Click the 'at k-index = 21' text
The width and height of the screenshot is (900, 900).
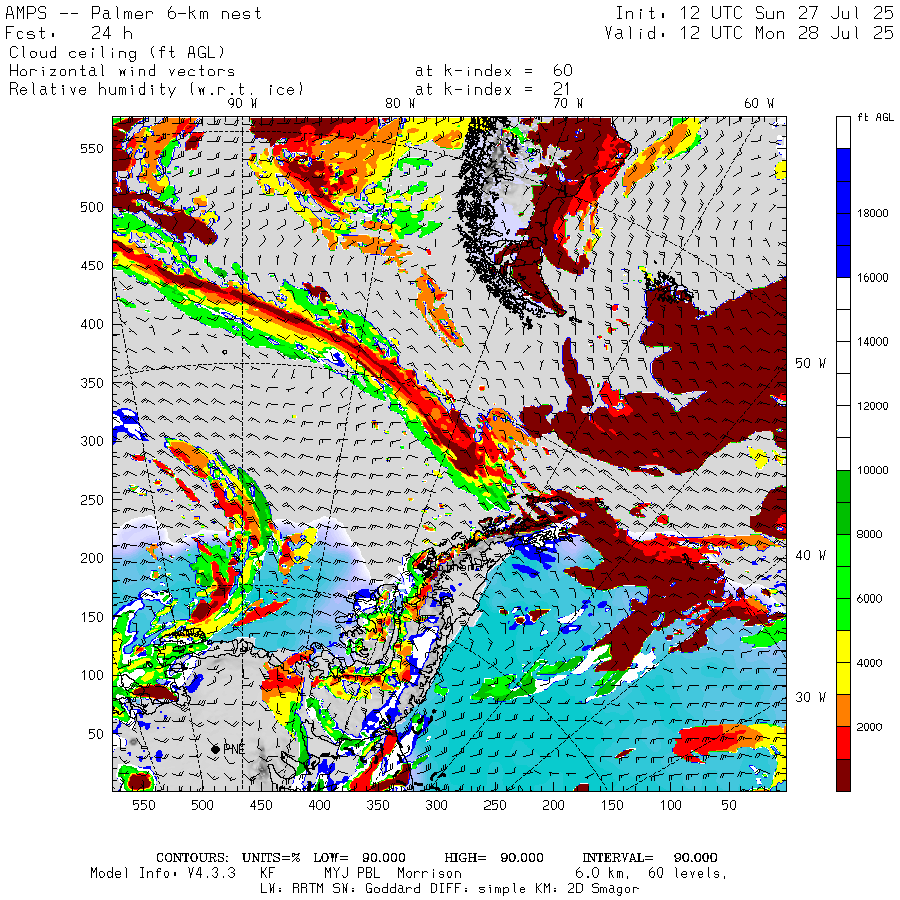pos(492,89)
